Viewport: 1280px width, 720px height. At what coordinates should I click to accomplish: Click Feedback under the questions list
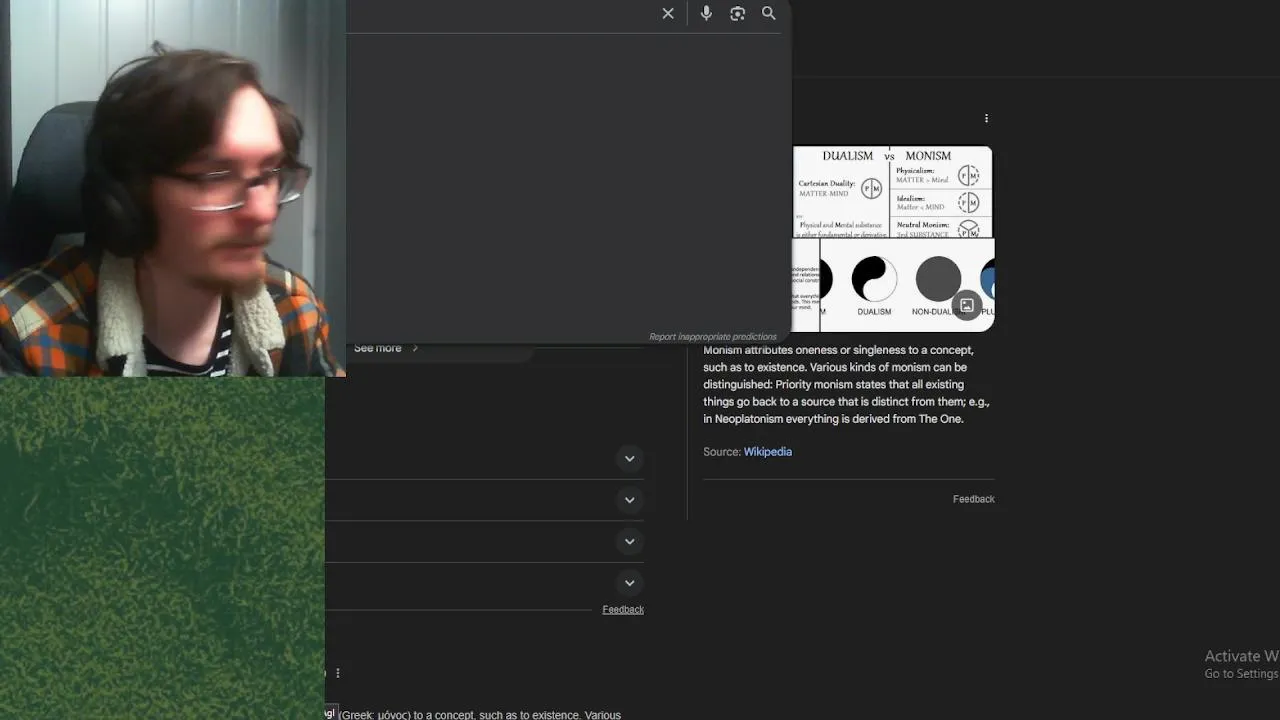pos(623,609)
